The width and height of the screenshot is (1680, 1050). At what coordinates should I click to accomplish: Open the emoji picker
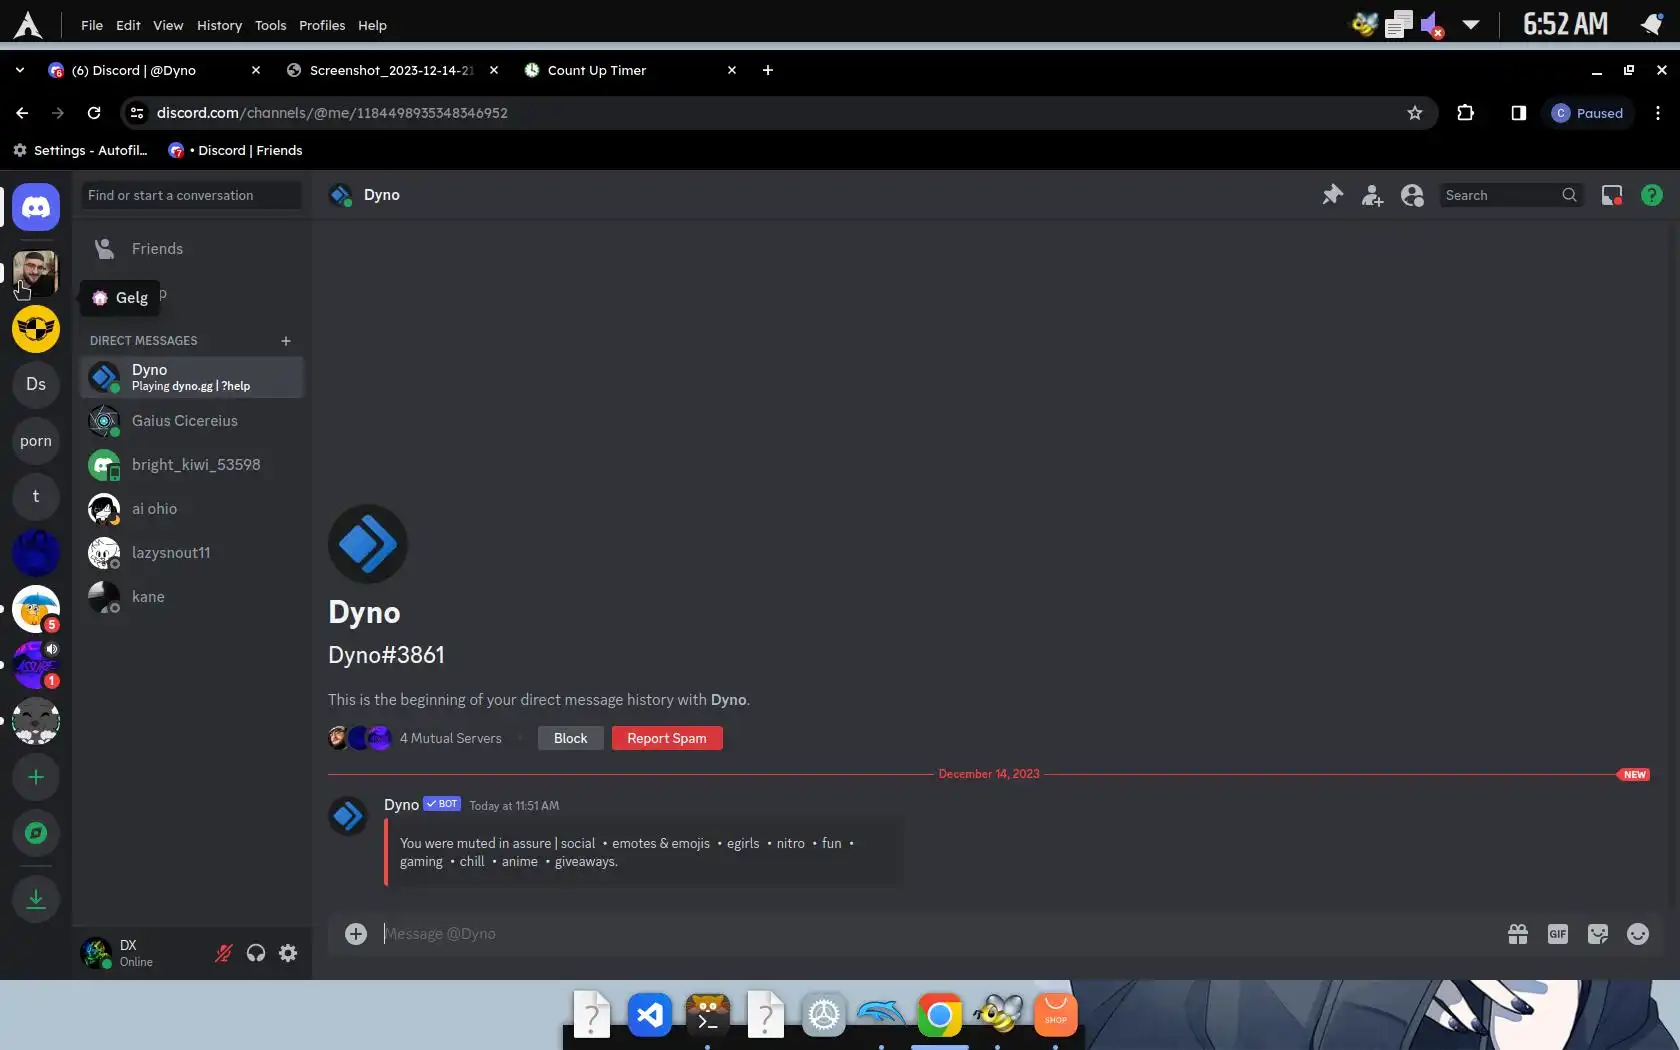click(x=1638, y=934)
